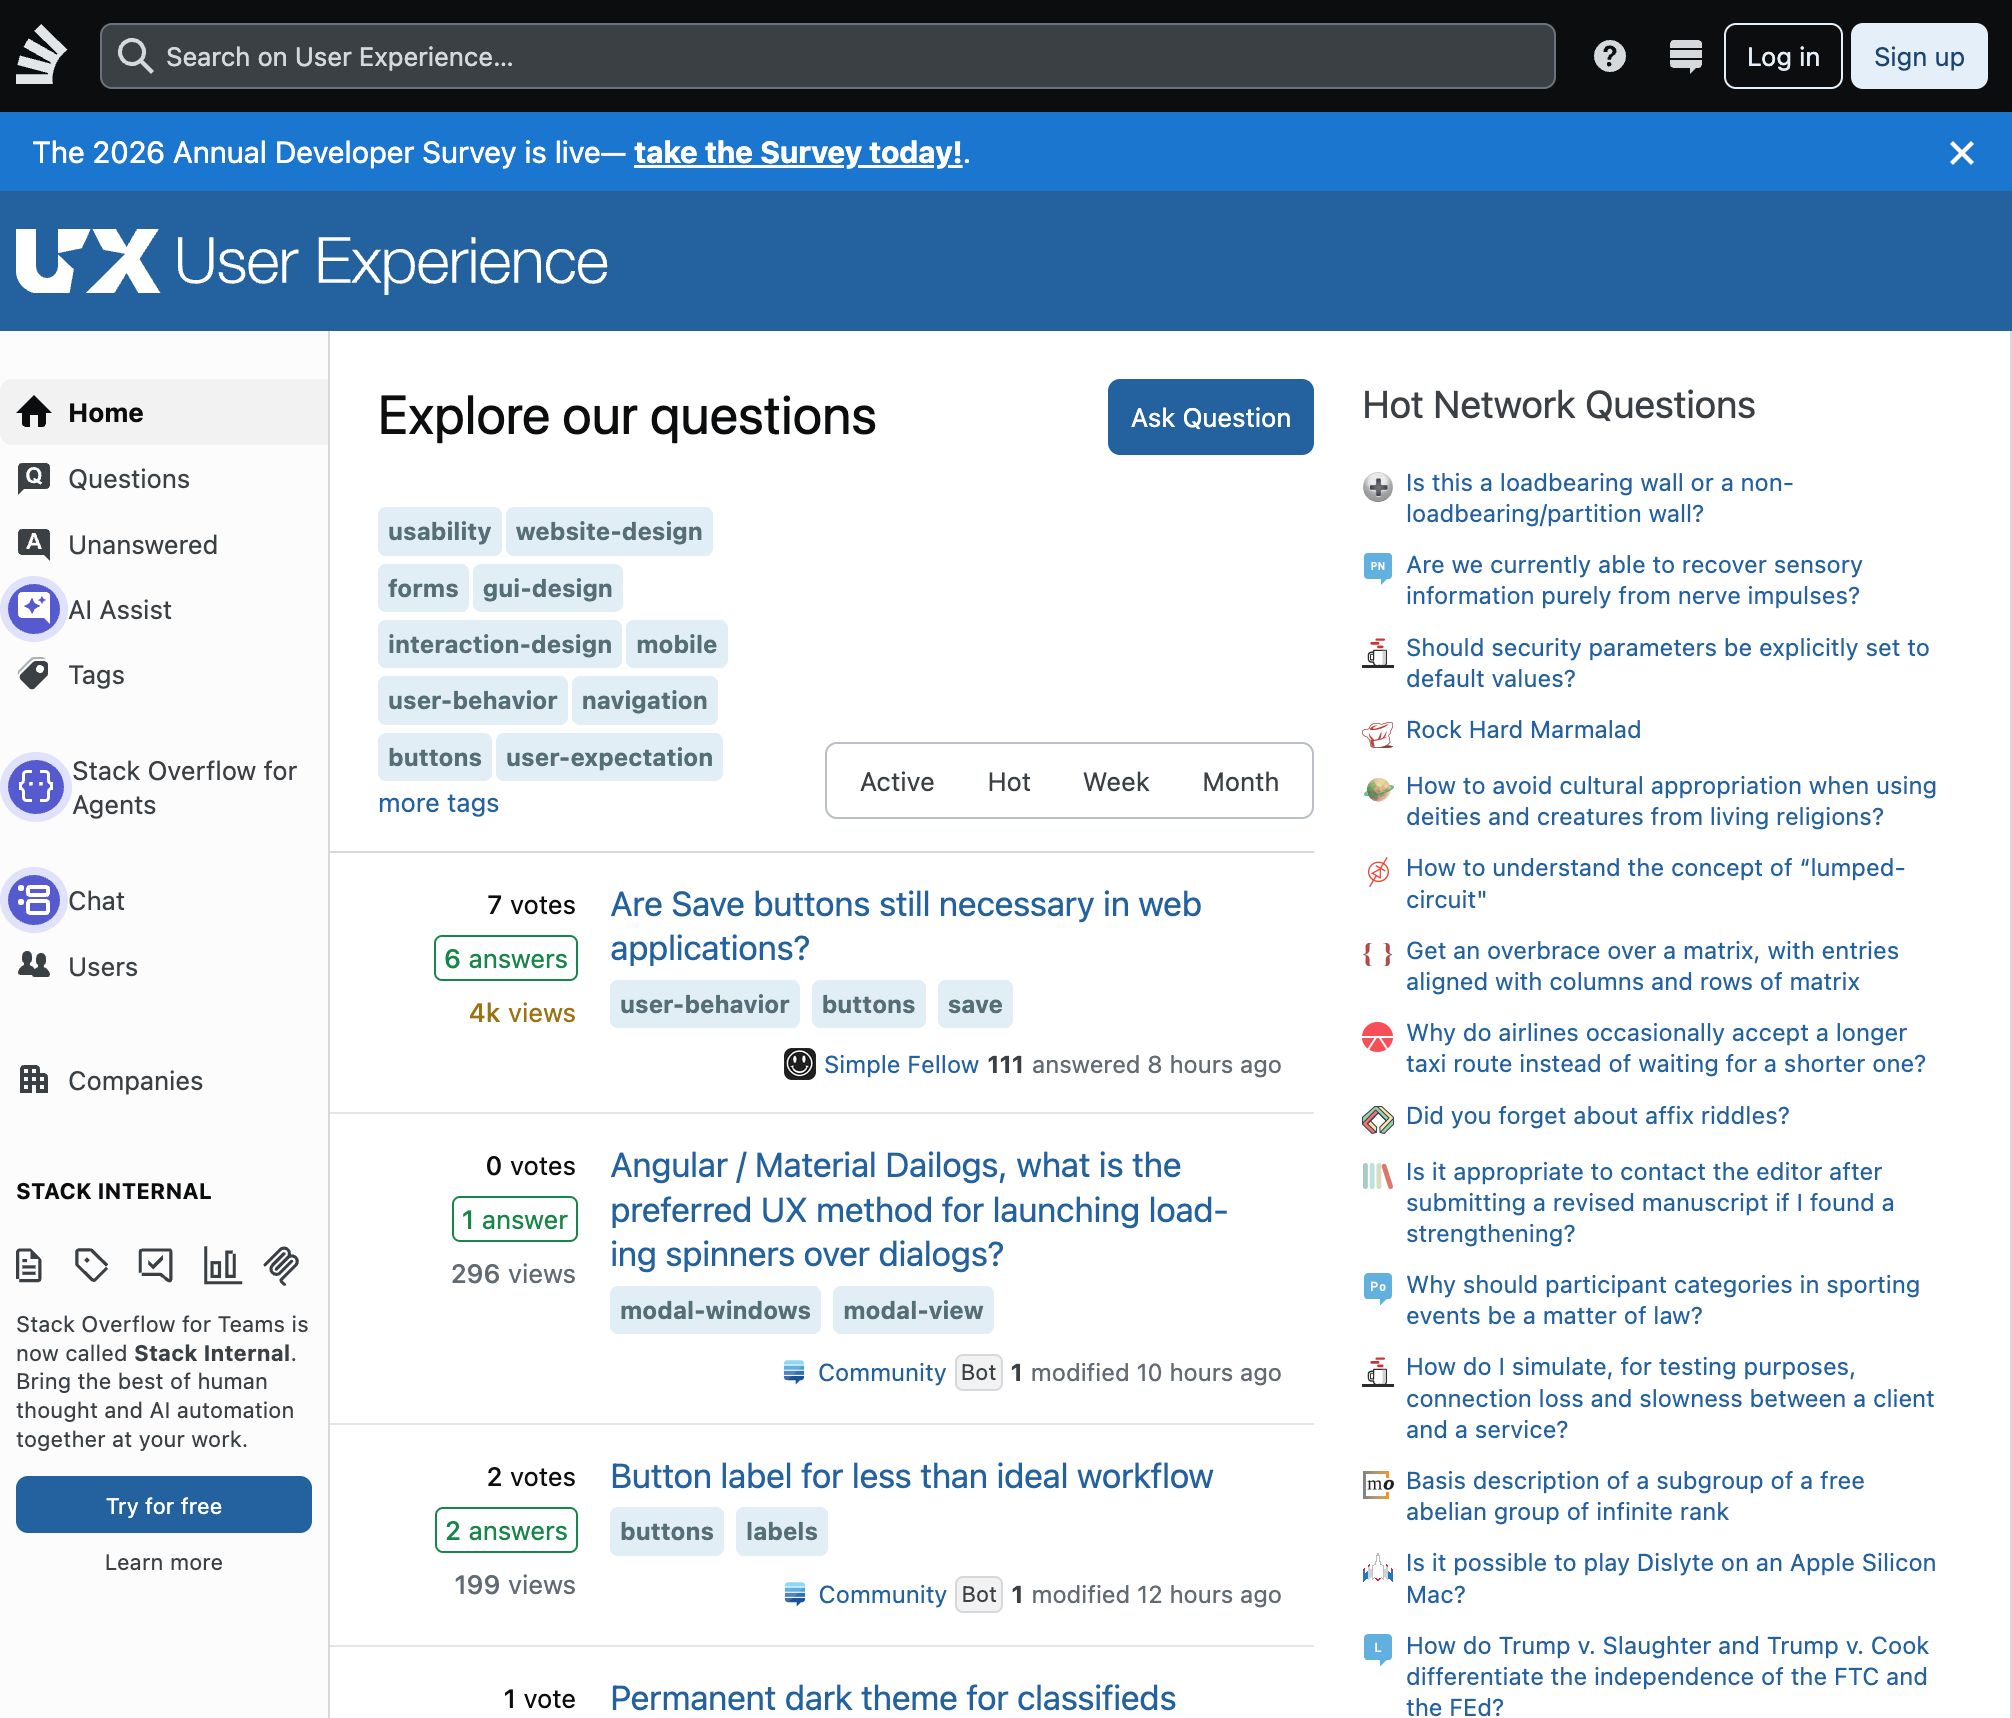Click the 1 answer badge

coord(515,1219)
